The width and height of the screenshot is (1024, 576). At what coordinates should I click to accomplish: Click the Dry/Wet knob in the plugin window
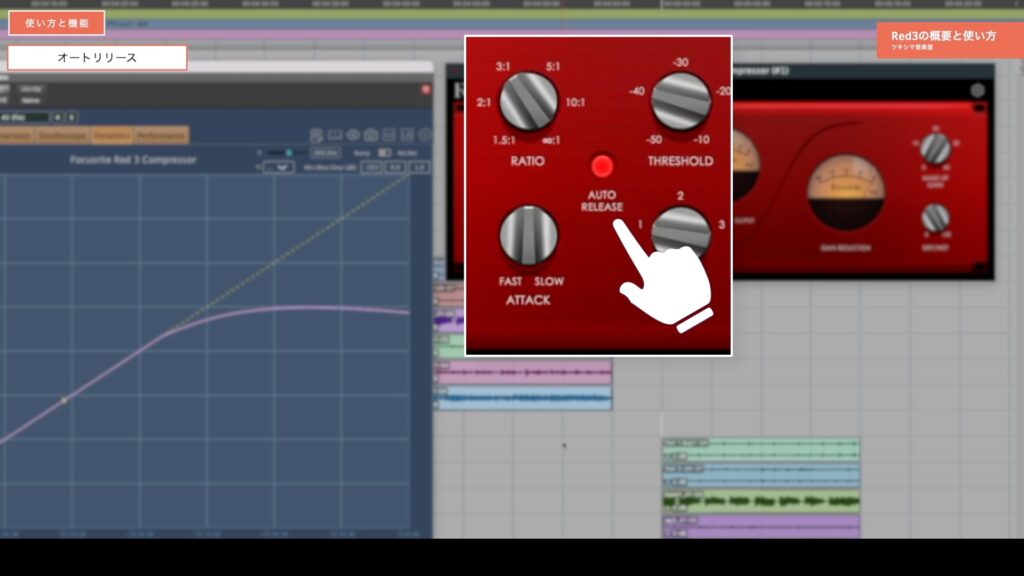tap(935, 218)
